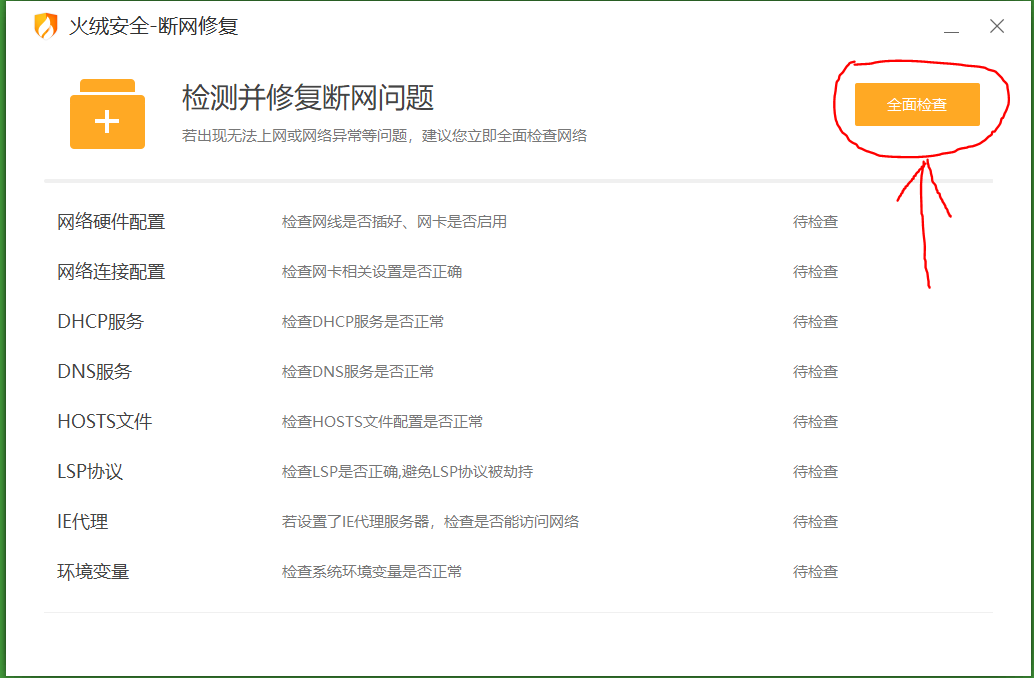This screenshot has height=678, width=1034.
Task: Click 待检查 status in 网络硬件配置 row
Action: [815, 222]
